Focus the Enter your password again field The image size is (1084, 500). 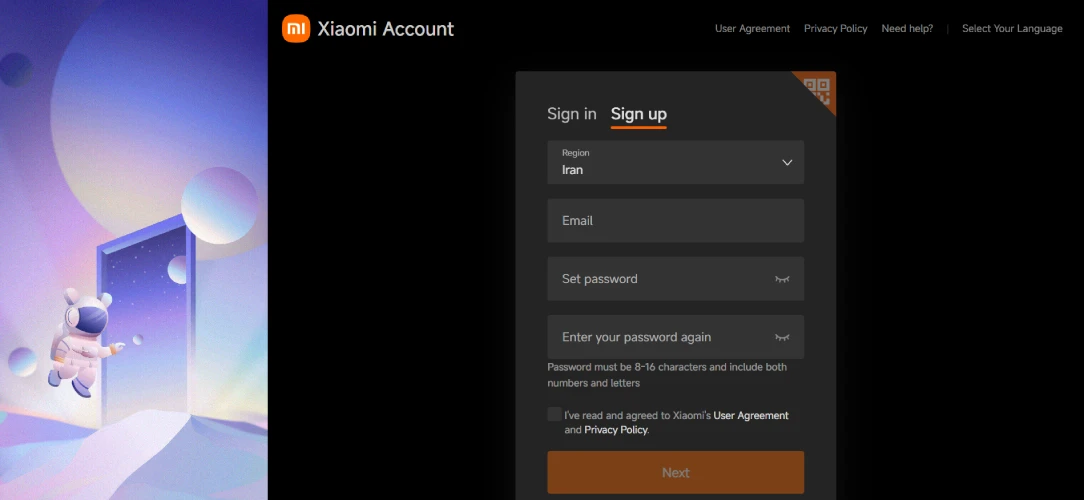[x=660, y=338]
